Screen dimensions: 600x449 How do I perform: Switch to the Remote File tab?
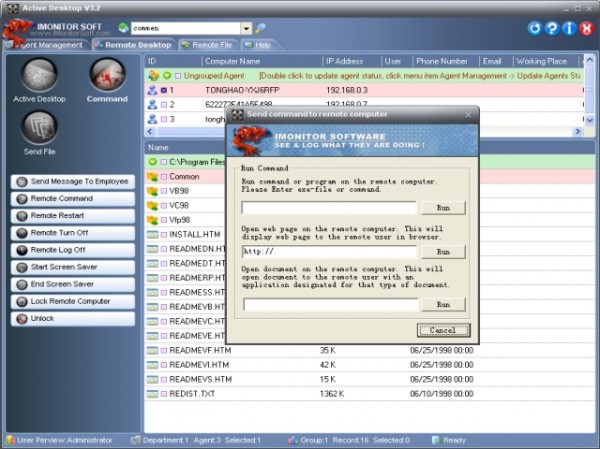click(x=208, y=45)
